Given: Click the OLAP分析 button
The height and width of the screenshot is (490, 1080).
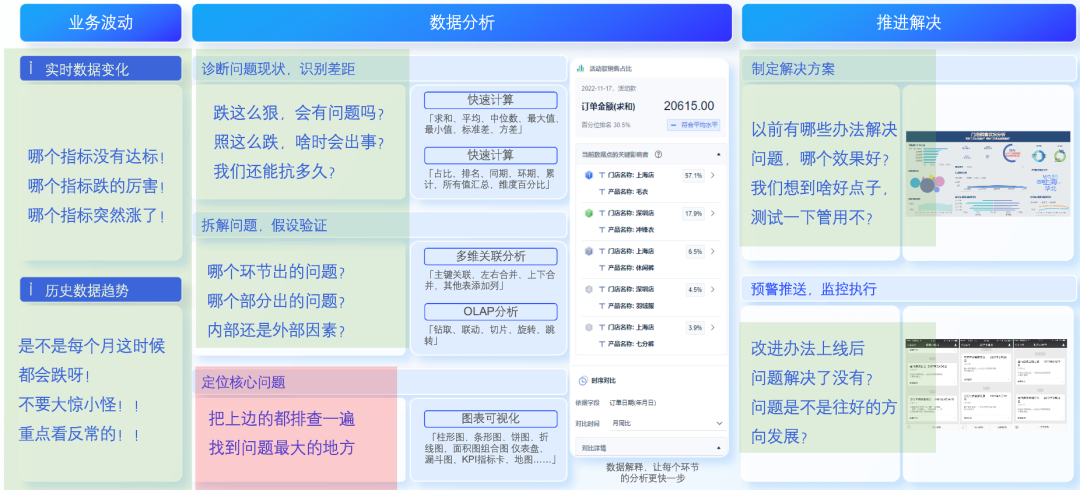Looking at the screenshot, I should click(490, 312).
